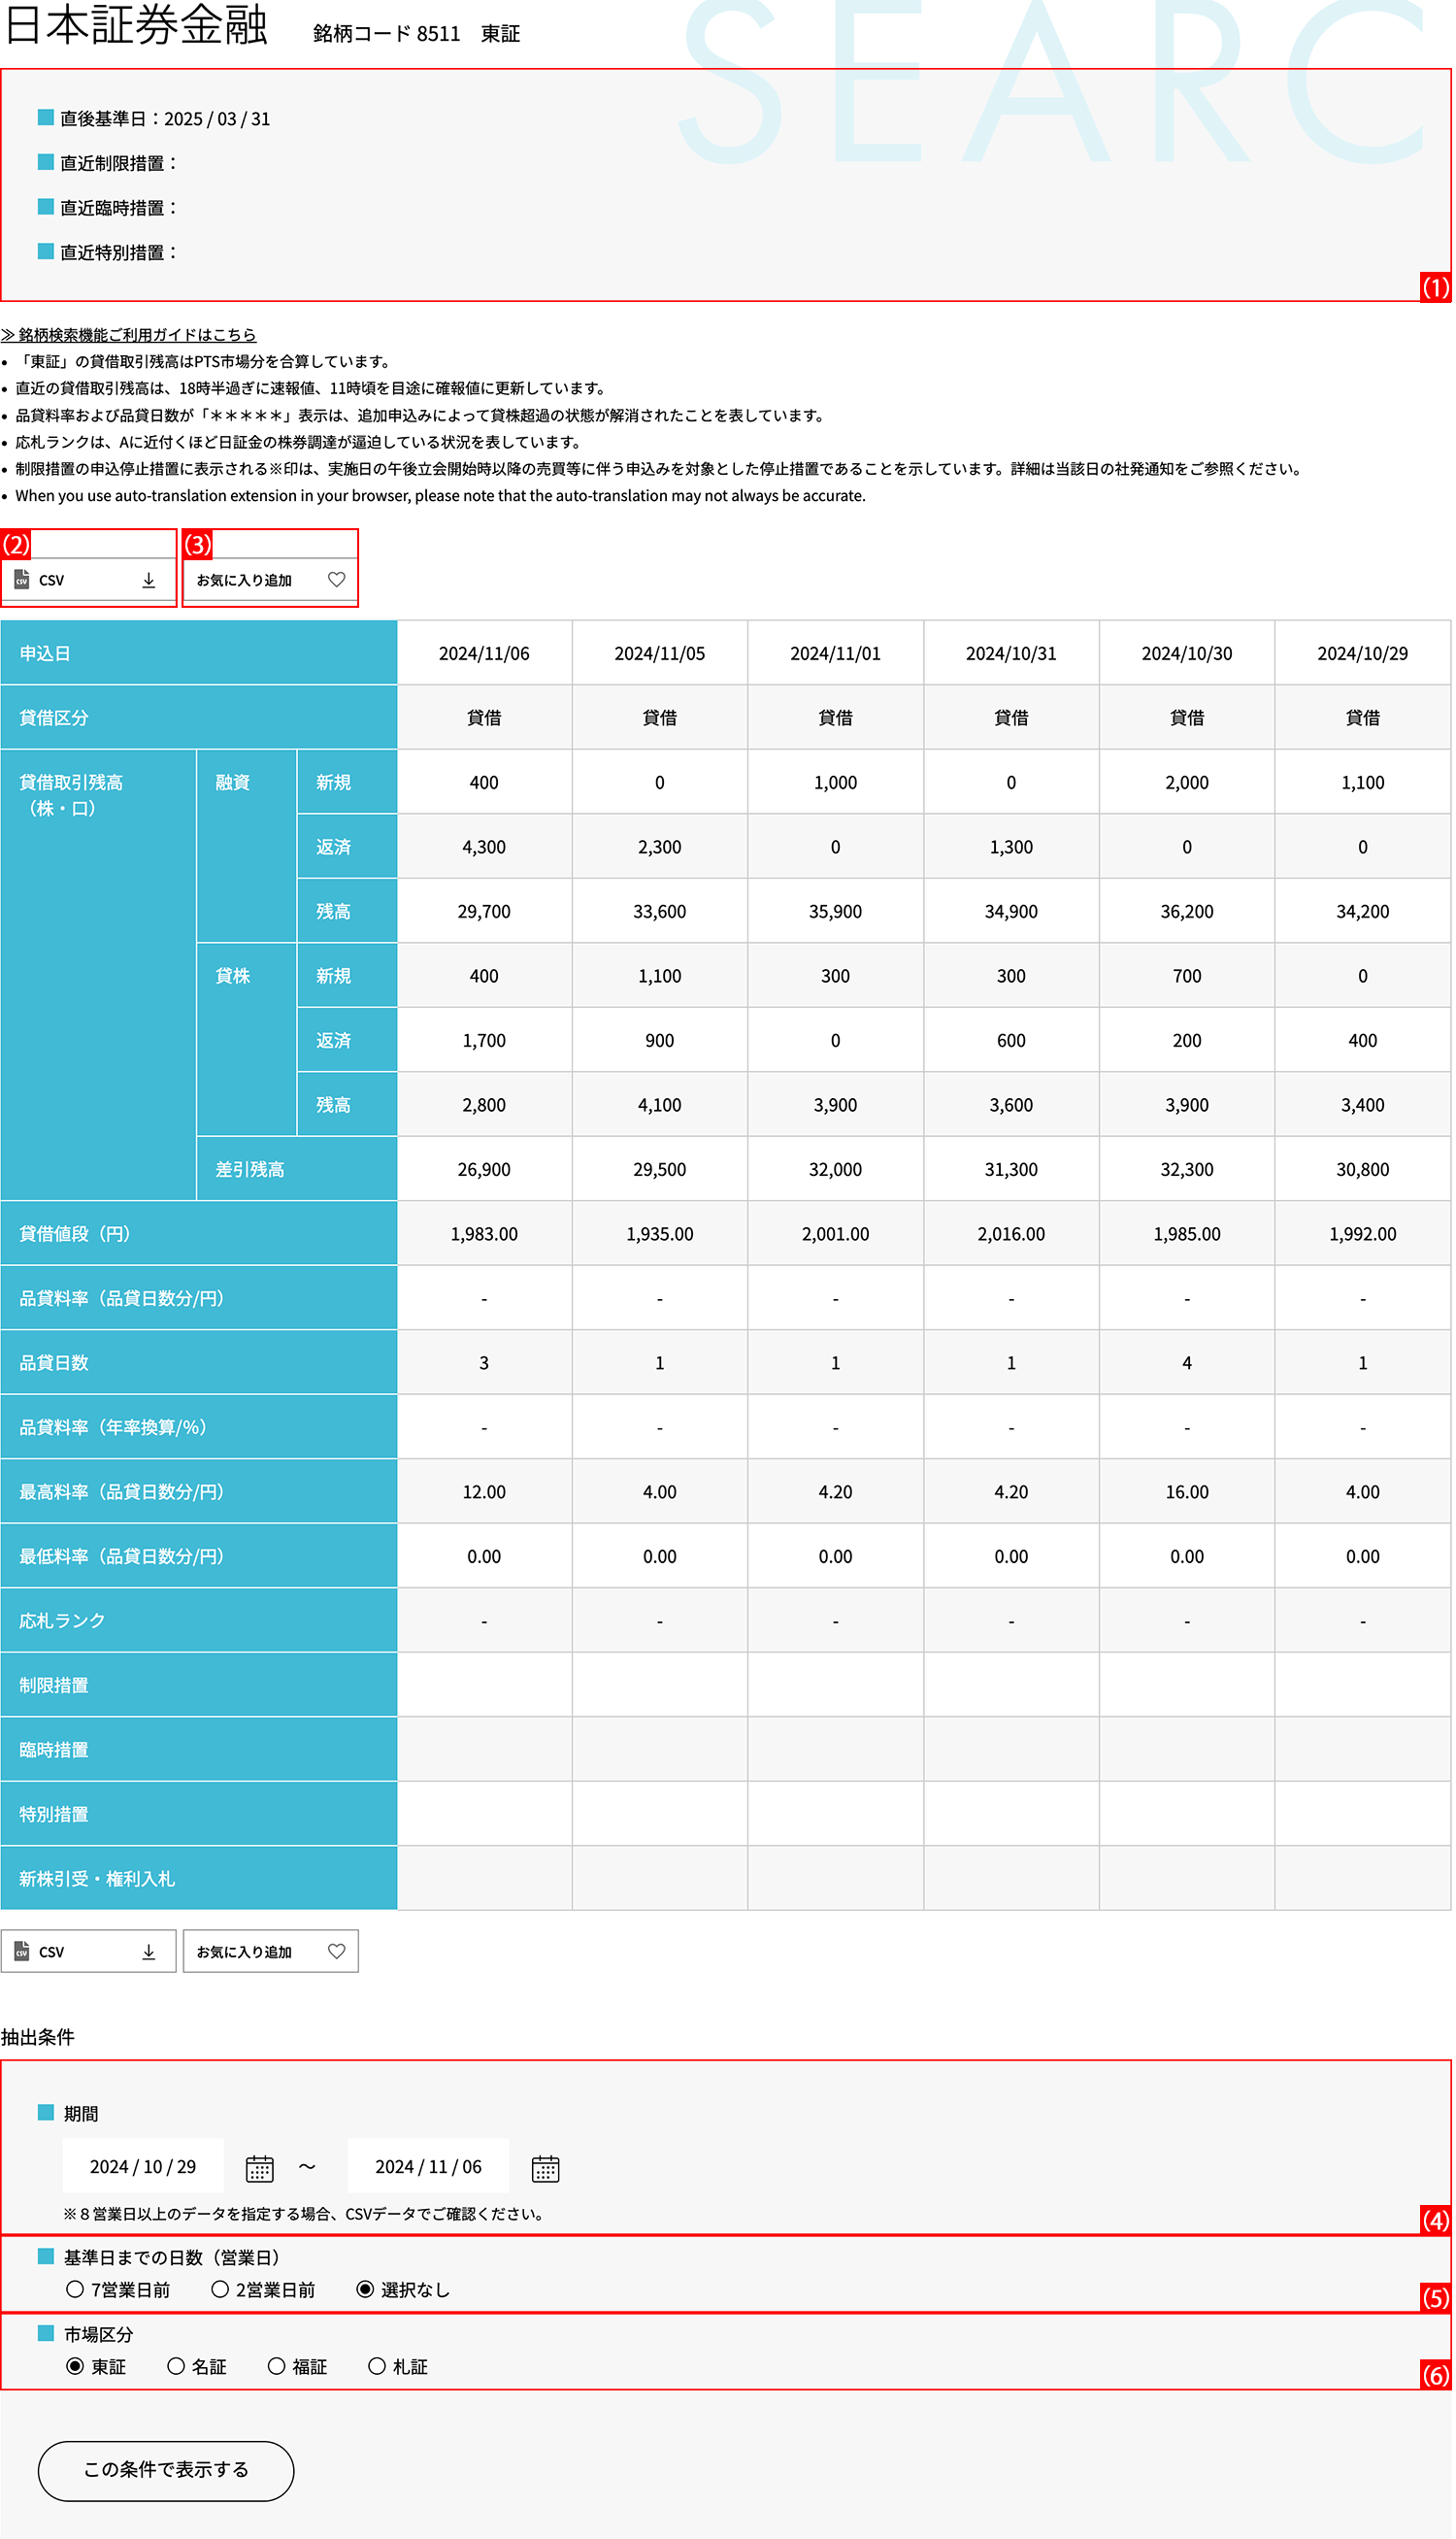Click the 貸借区分 row header

click(199, 718)
